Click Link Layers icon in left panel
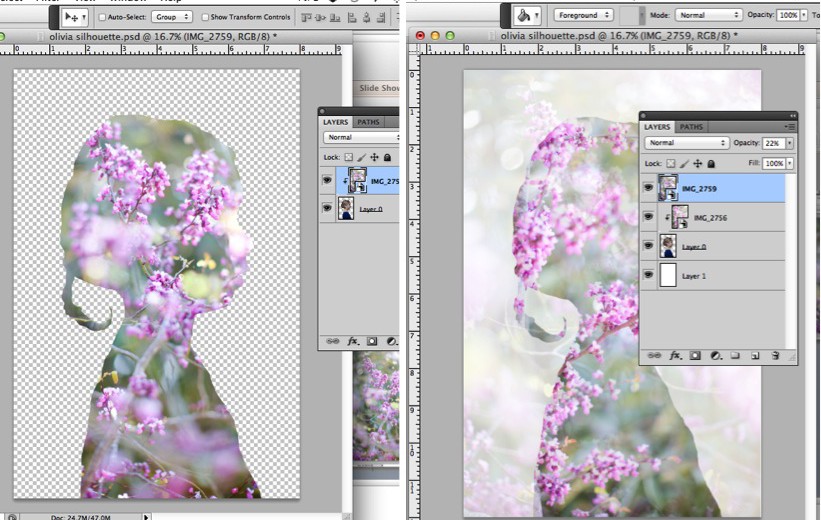821x520 pixels. 332,341
